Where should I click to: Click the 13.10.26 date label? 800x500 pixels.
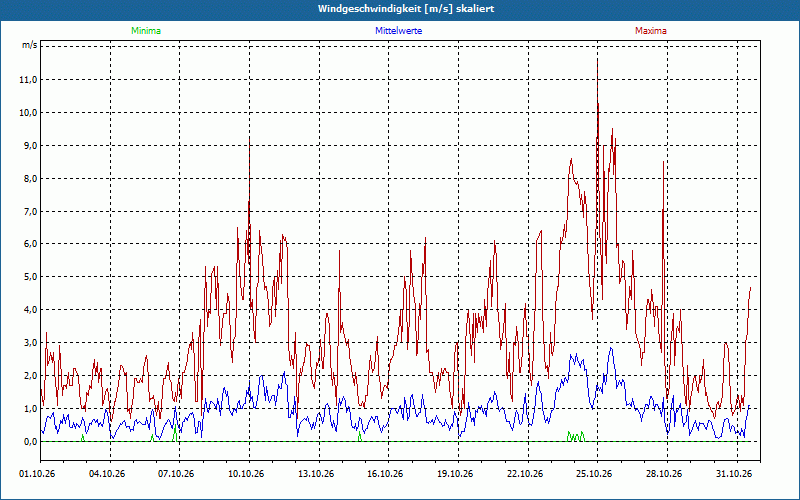(316, 474)
